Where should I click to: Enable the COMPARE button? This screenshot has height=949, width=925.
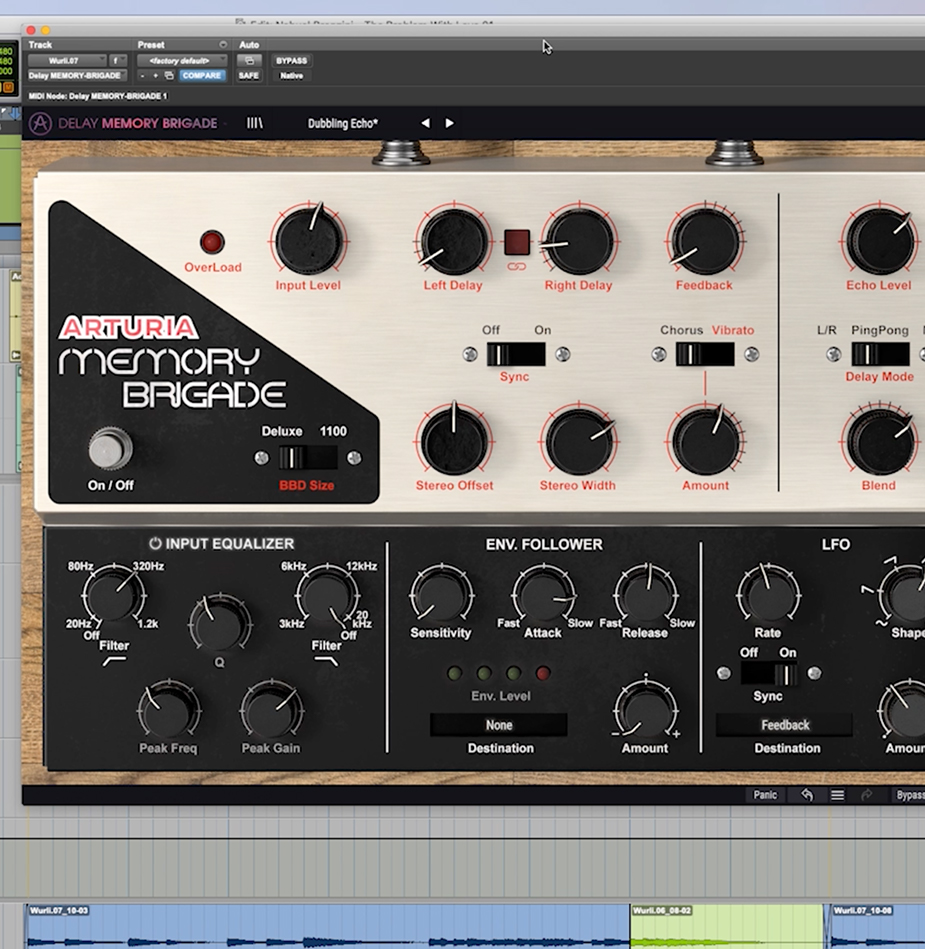202,76
